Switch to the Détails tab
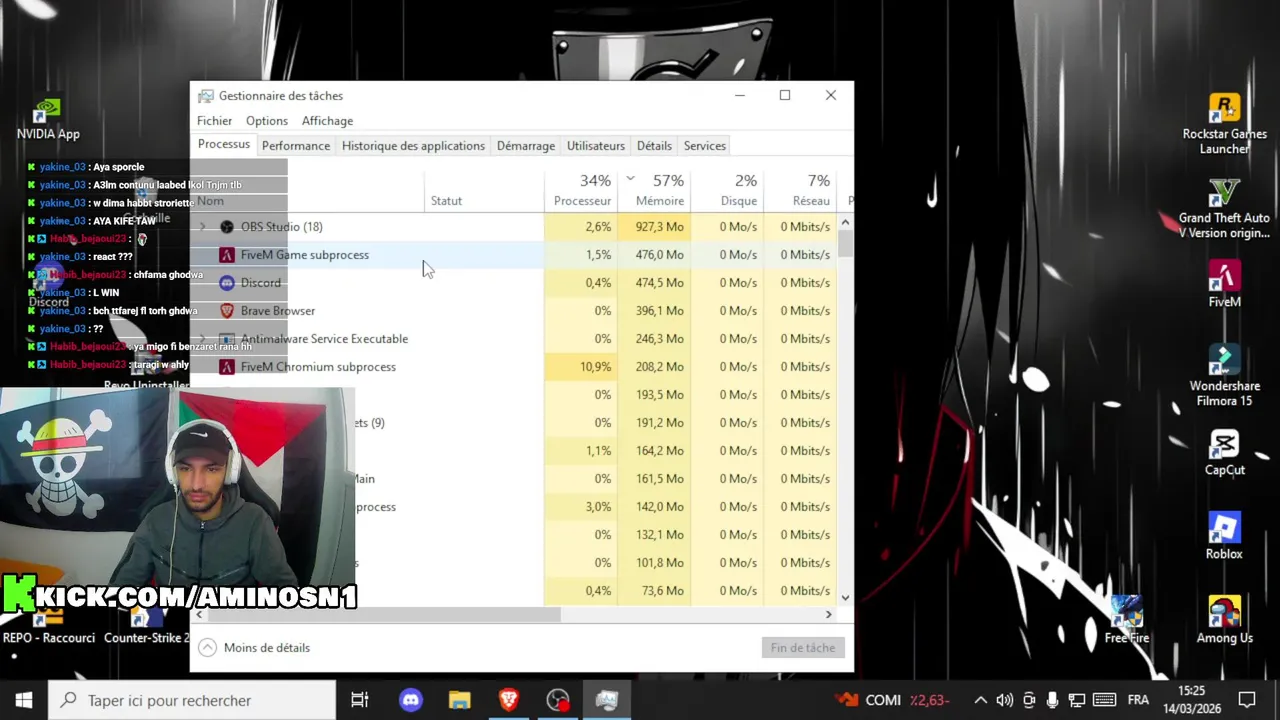Viewport: 1280px width, 720px height. [x=654, y=146]
